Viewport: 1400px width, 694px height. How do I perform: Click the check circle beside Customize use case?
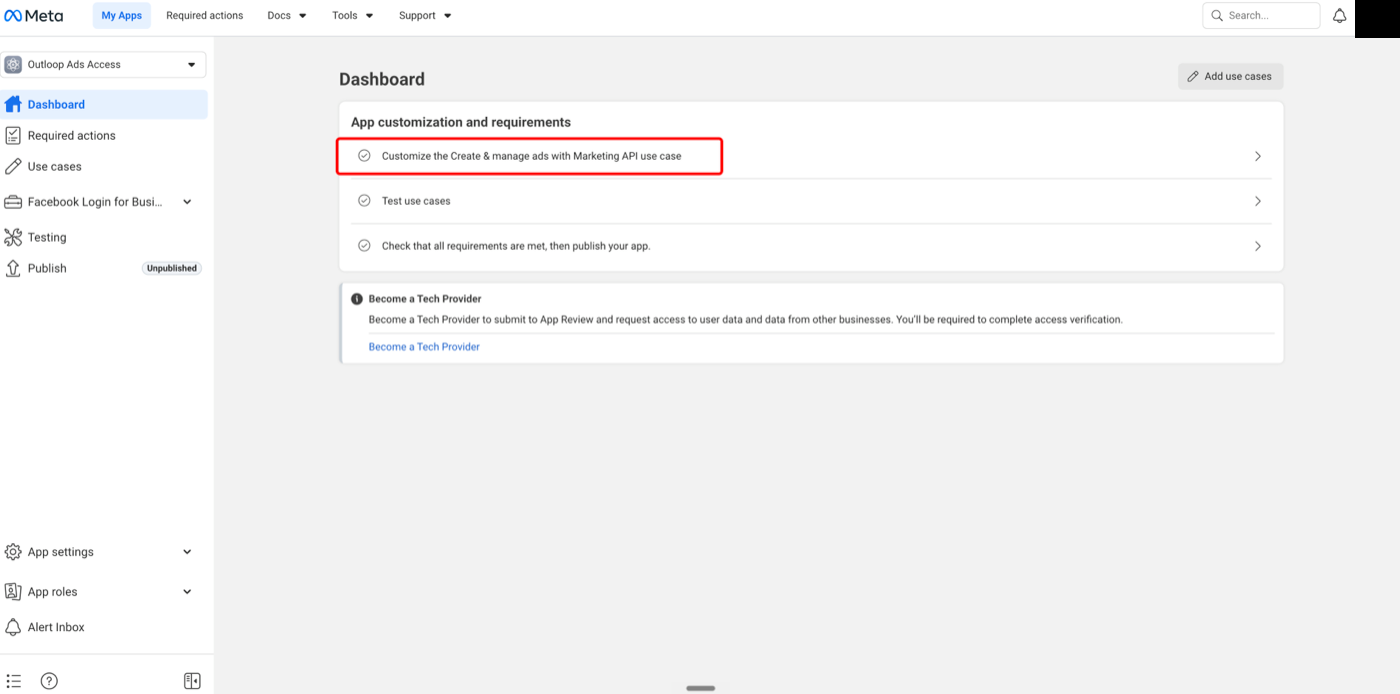tap(364, 156)
